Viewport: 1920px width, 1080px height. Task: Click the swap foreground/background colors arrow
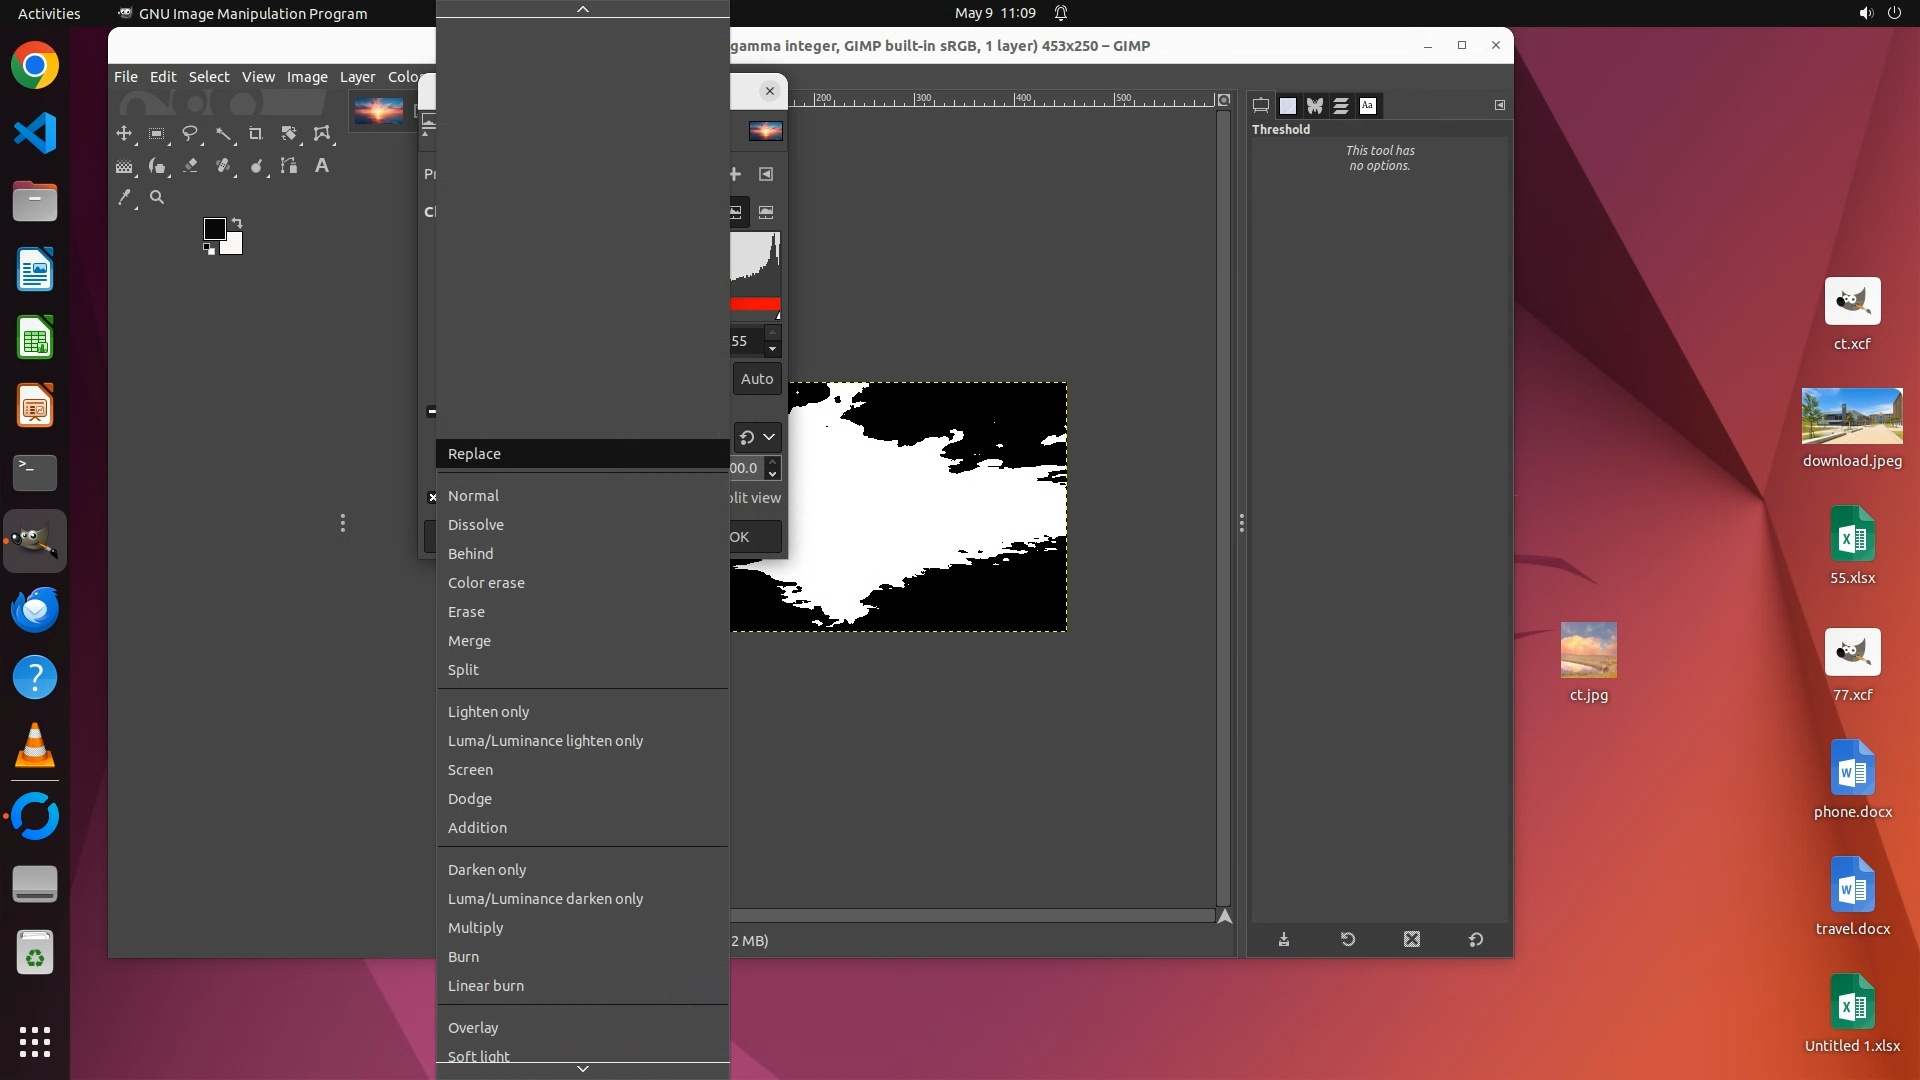tap(237, 222)
